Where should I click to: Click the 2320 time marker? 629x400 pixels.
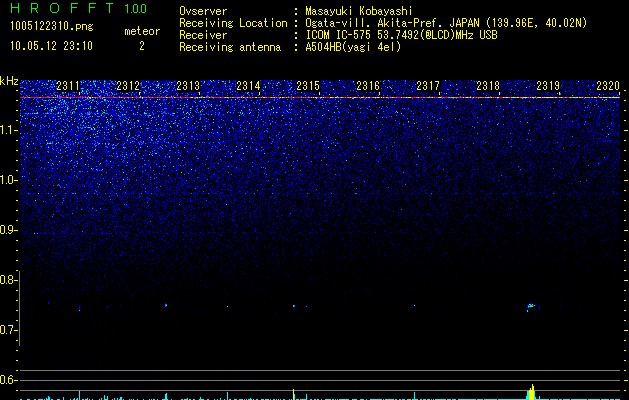[608, 86]
